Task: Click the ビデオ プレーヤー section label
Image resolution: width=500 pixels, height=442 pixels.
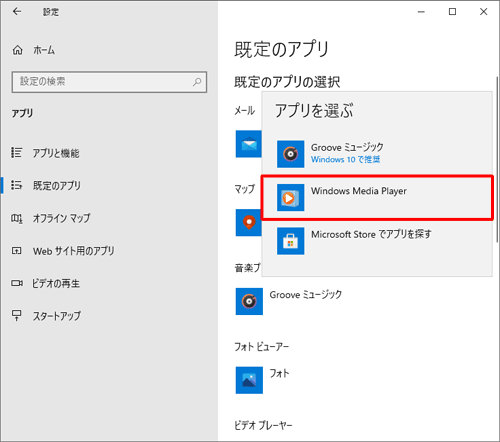Action: tap(263, 426)
